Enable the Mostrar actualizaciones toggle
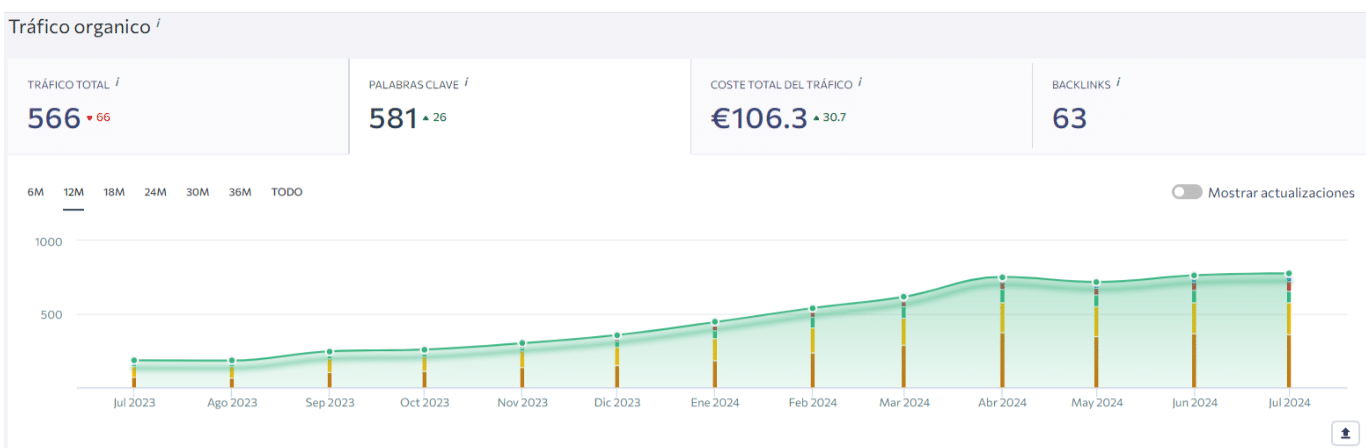Viewport: 1366px width, 448px height. pyautogui.click(x=1186, y=192)
